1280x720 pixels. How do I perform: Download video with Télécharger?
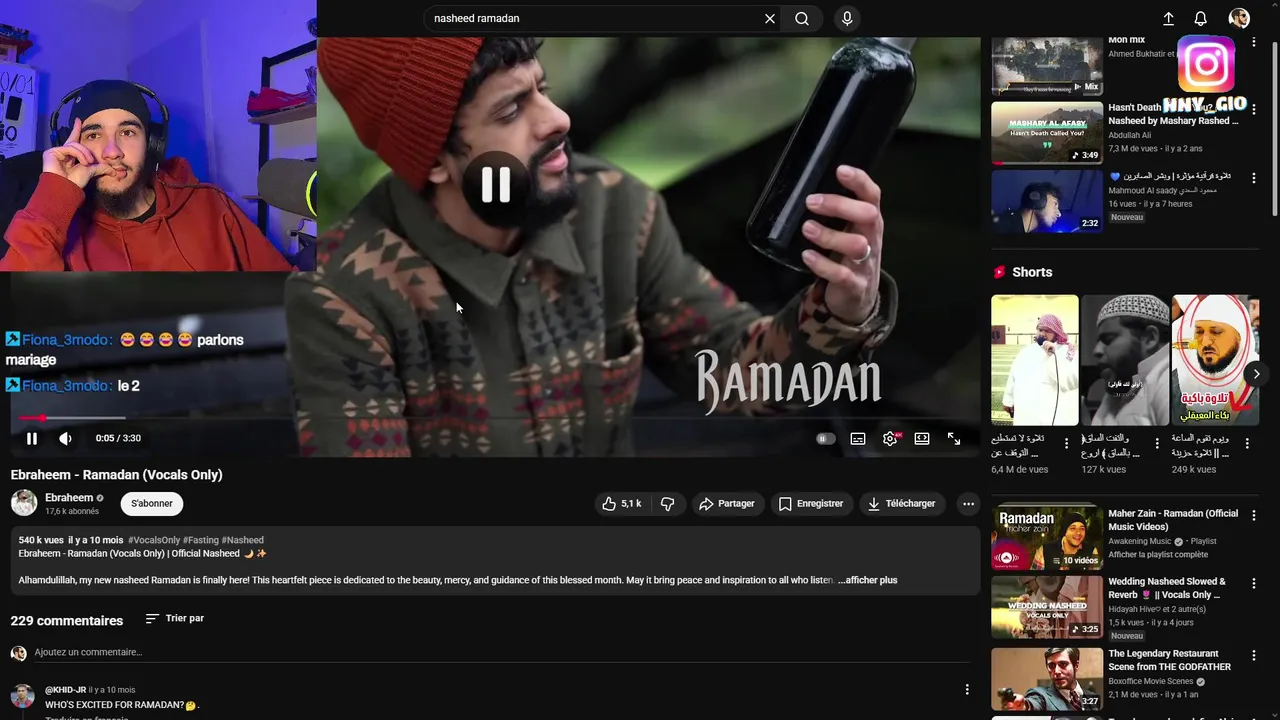pos(901,504)
